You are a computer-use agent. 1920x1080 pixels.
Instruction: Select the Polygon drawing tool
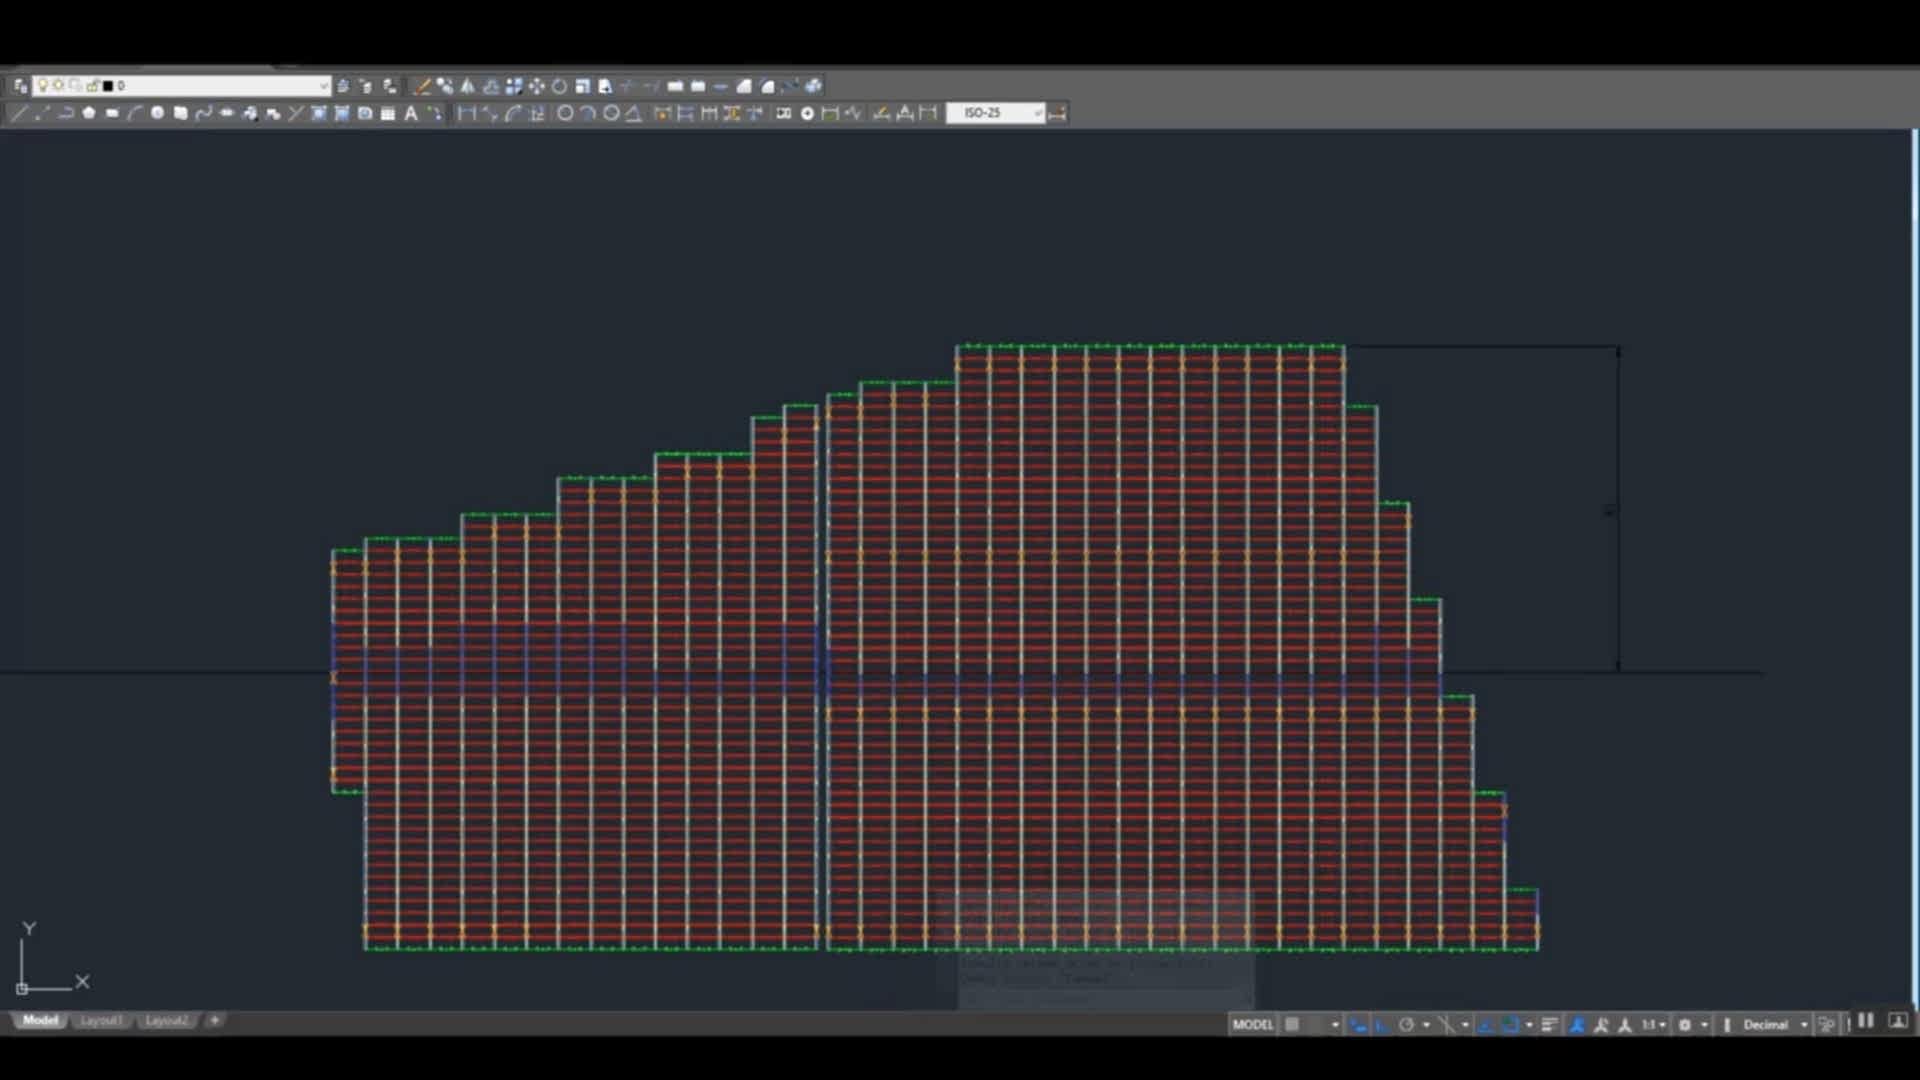tap(89, 113)
